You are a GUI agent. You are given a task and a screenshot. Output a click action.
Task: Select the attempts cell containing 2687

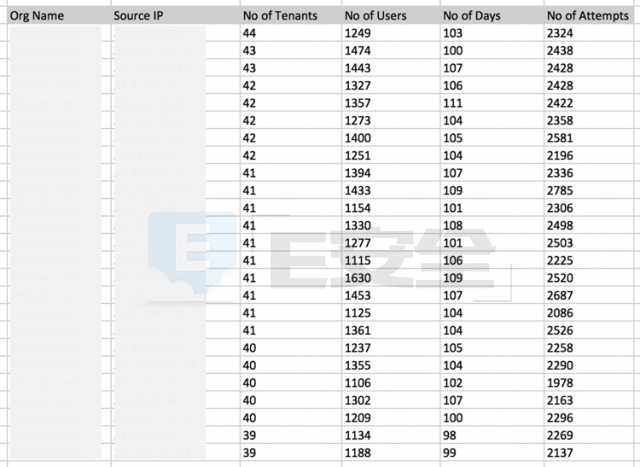pos(589,296)
